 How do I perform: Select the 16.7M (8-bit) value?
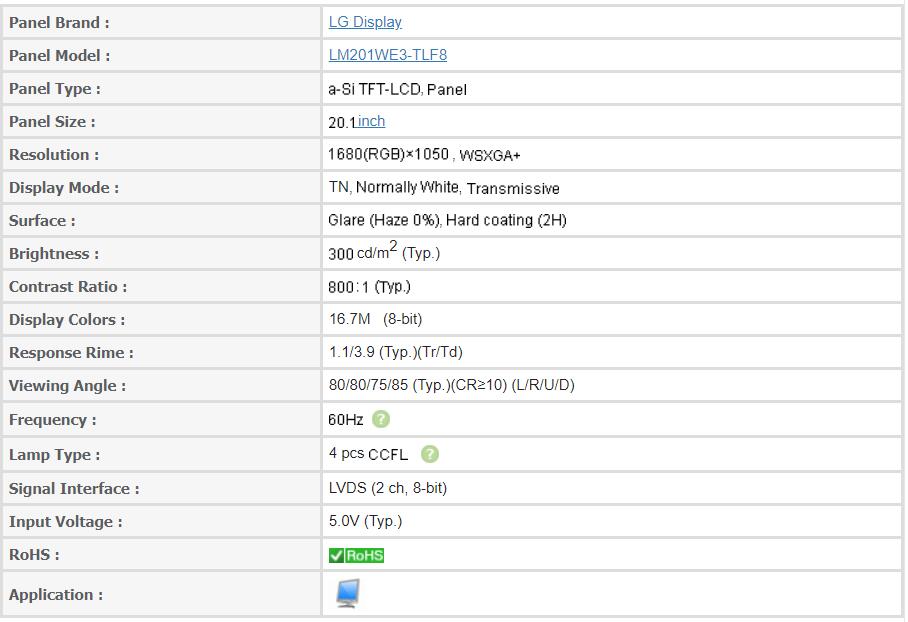point(375,319)
